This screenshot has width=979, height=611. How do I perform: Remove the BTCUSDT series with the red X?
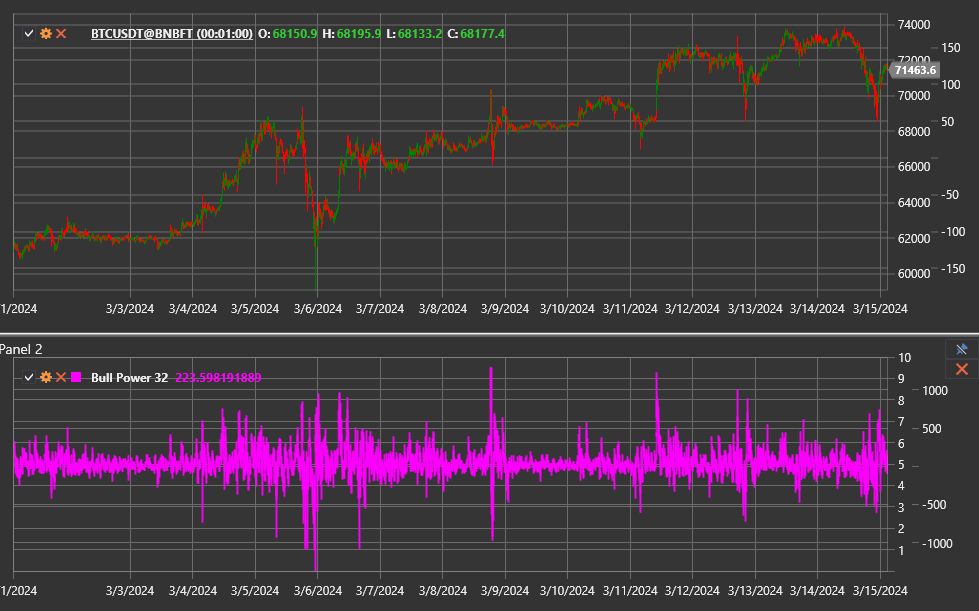59,33
